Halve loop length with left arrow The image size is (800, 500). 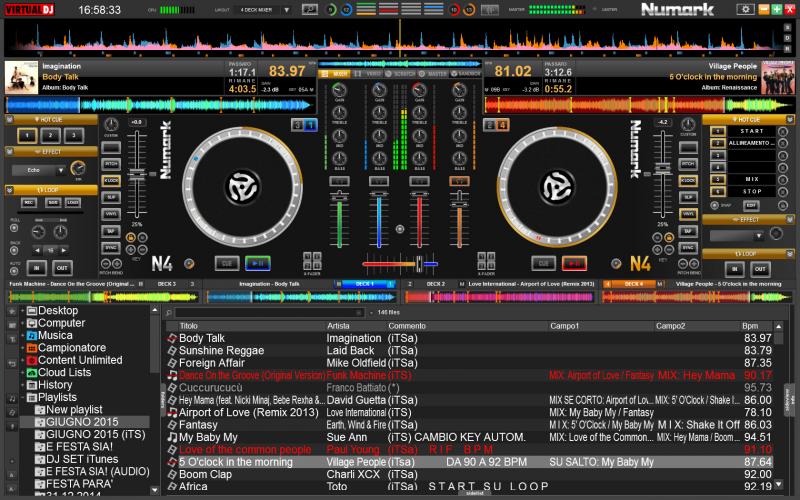tap(37, 250)
